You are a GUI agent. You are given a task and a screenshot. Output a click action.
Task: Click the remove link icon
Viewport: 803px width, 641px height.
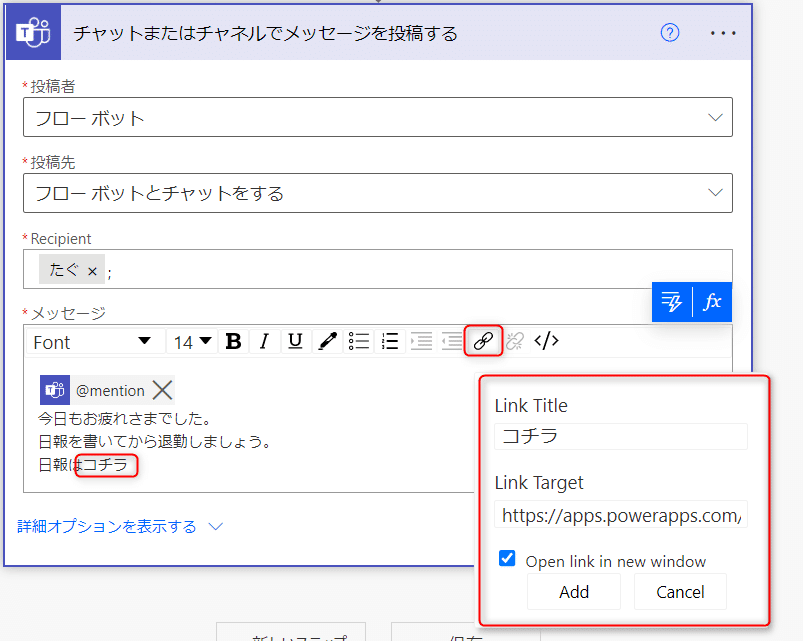[515, 341]
